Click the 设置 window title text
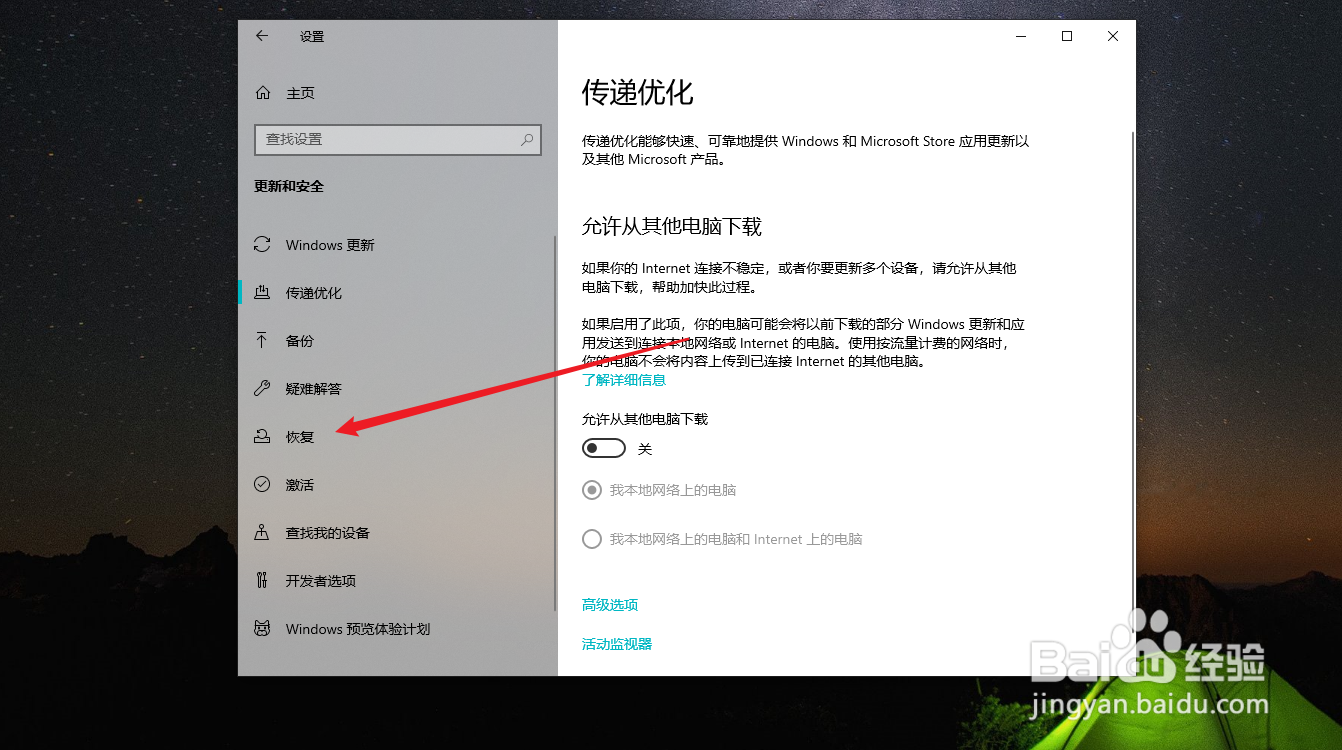 click(x=312, y=36)
